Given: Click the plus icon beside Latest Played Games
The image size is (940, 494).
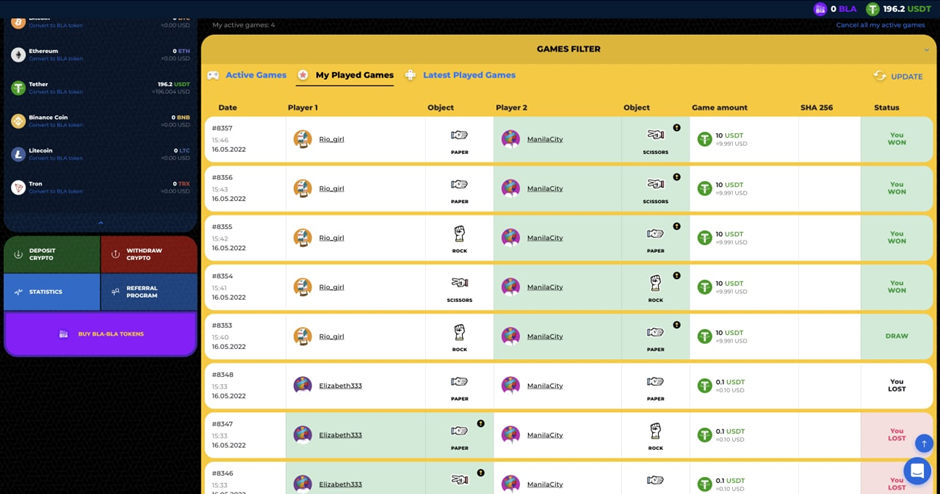Looking at the screenshot, I should (x=410, y=75).
